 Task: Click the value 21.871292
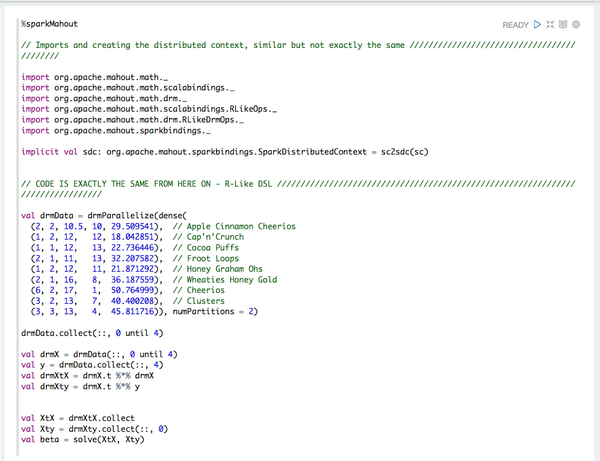132,269
